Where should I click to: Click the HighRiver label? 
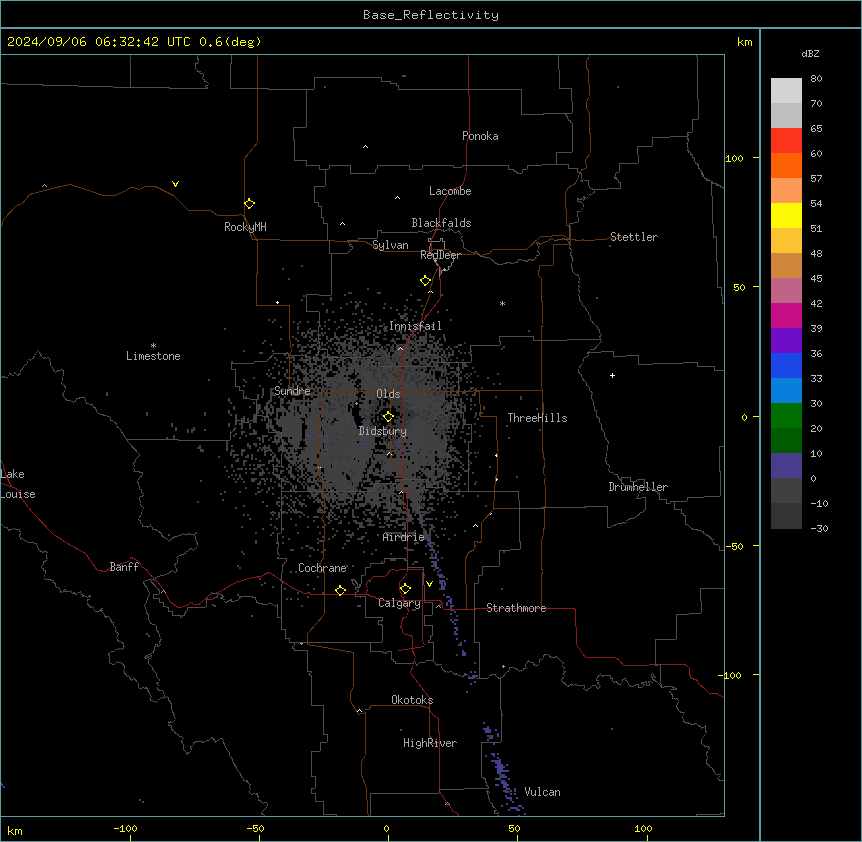click(430, 743)
